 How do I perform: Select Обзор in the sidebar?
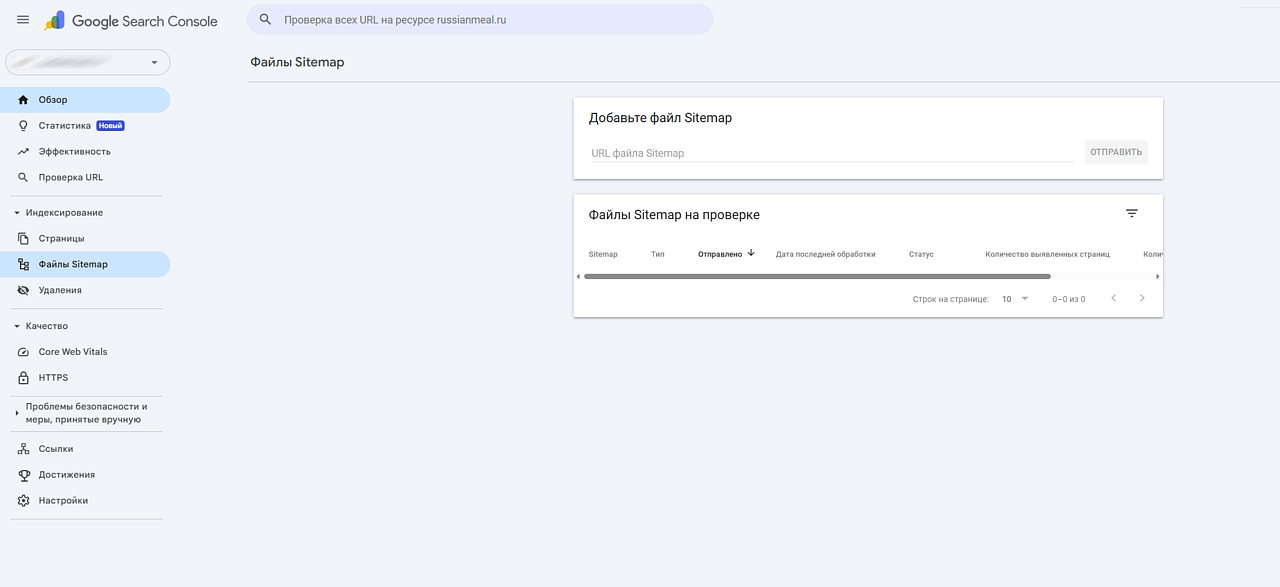click(x=53, y=100)
